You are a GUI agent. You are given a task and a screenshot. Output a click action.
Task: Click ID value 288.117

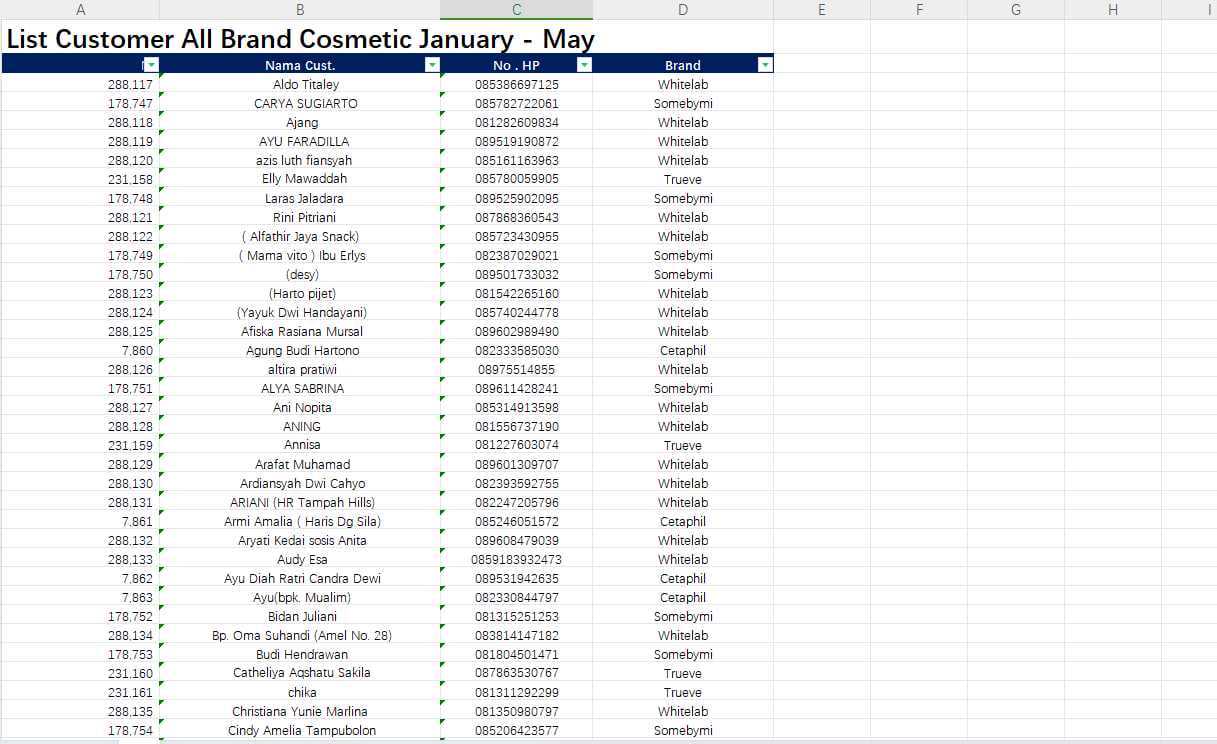(130, 85)
